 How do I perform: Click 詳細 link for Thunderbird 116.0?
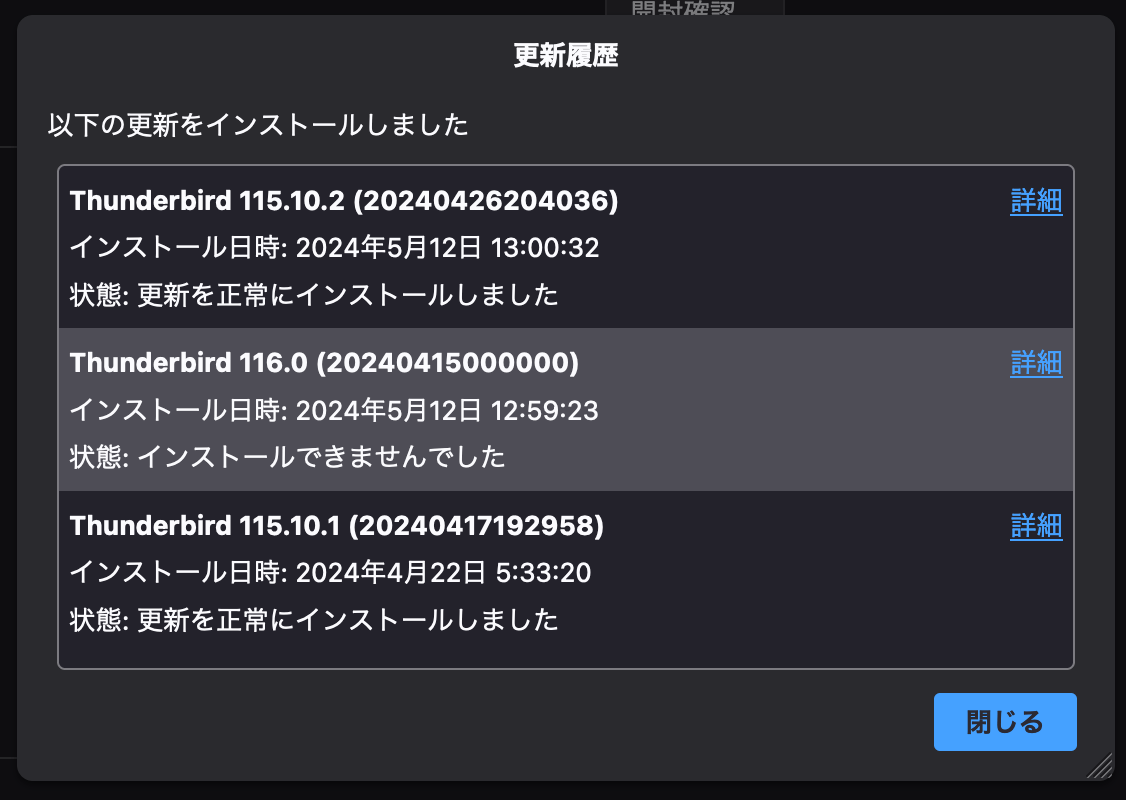tap(1036, 363)
